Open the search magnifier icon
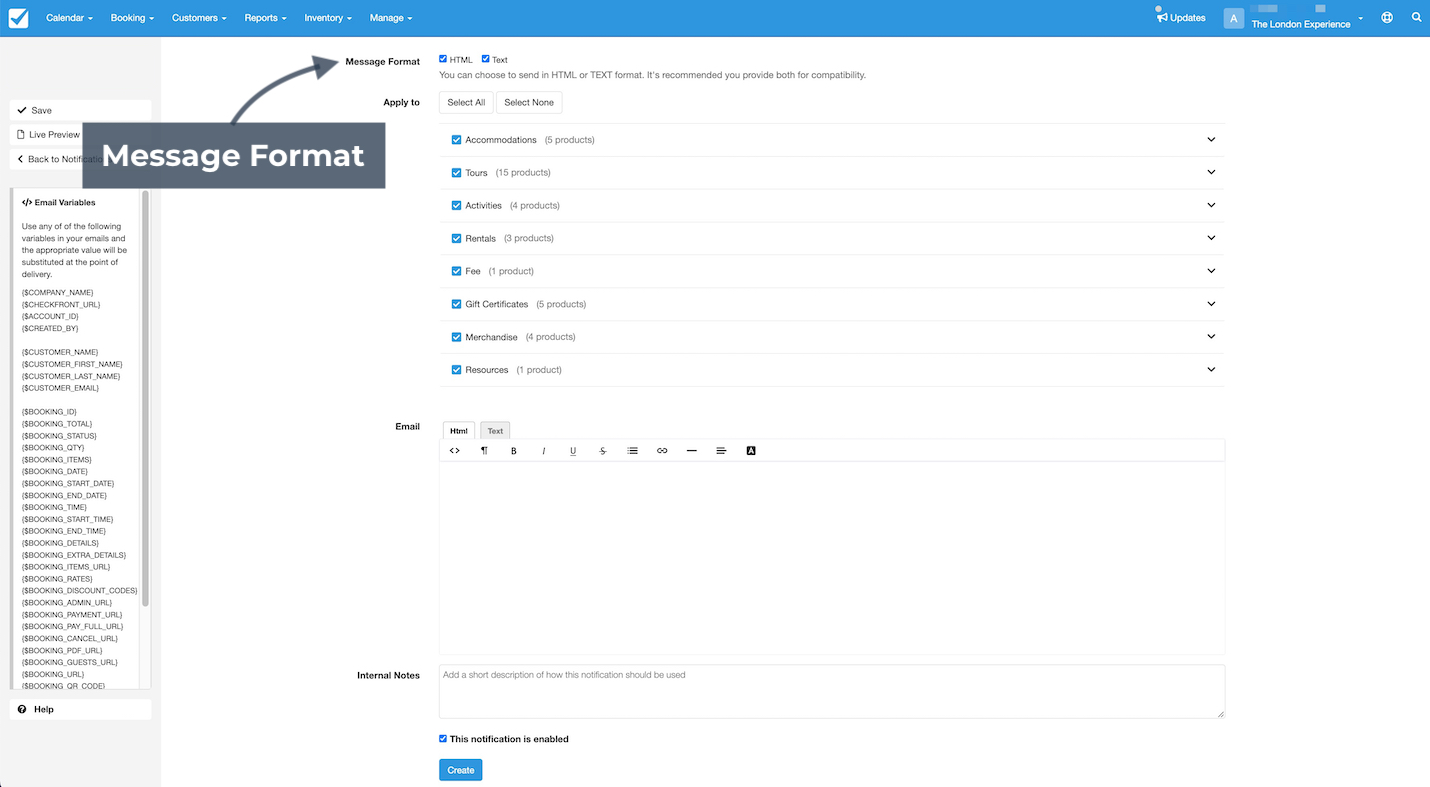1430x787 pixels. [1416, 17]
